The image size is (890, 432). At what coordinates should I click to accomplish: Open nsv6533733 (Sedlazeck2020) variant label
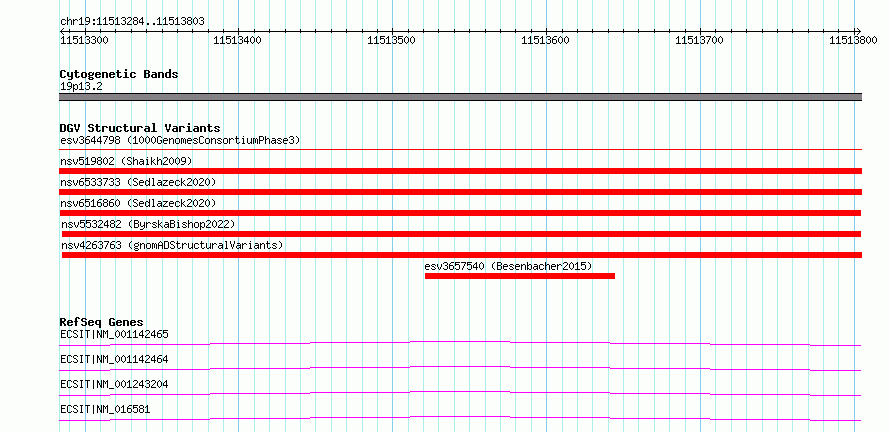pyautogui.click(x=138, y=182)
